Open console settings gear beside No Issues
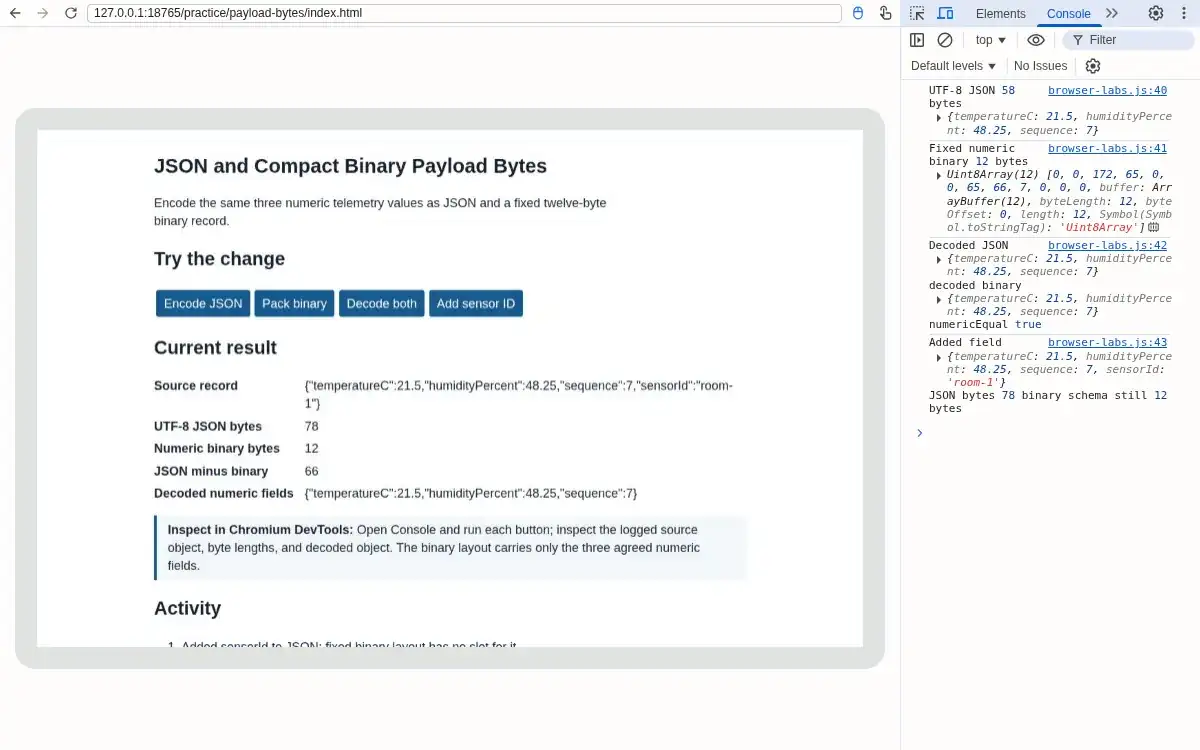Viewport: 1200px width, 750px height. point(1093,66)
